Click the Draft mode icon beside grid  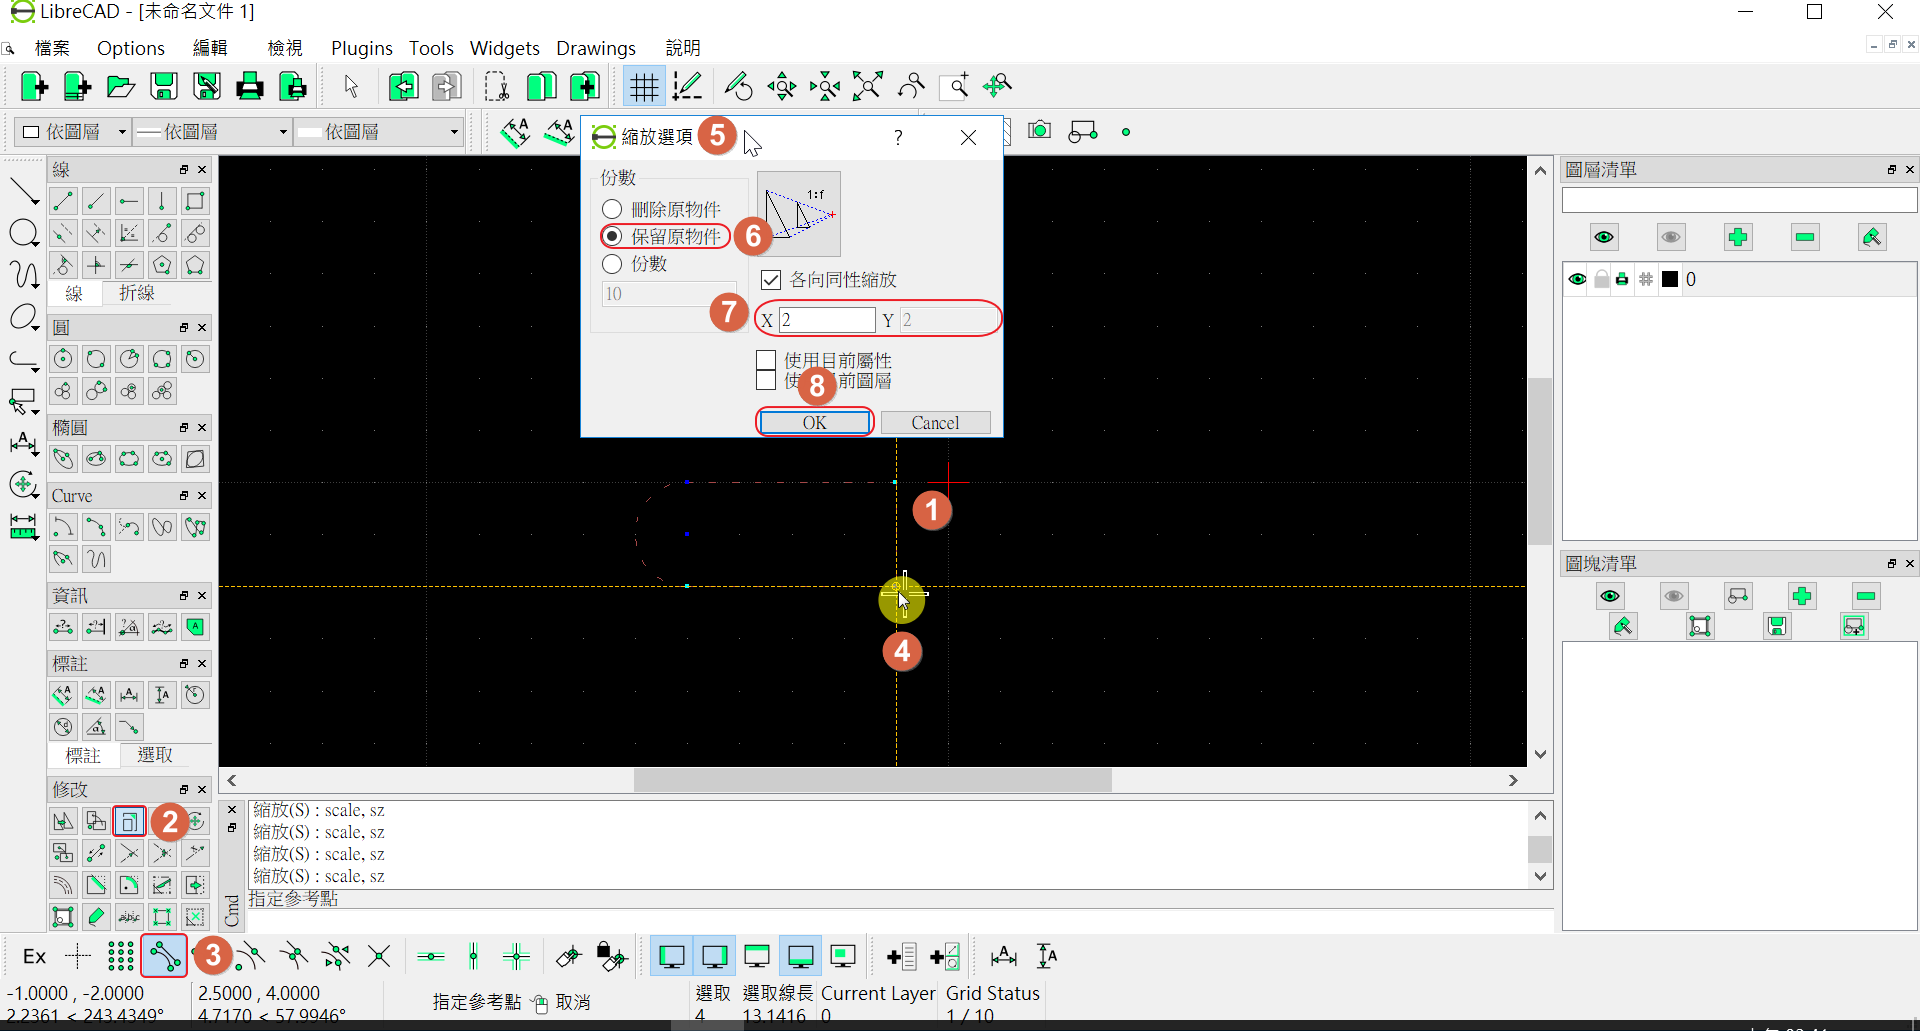[687, 87]
